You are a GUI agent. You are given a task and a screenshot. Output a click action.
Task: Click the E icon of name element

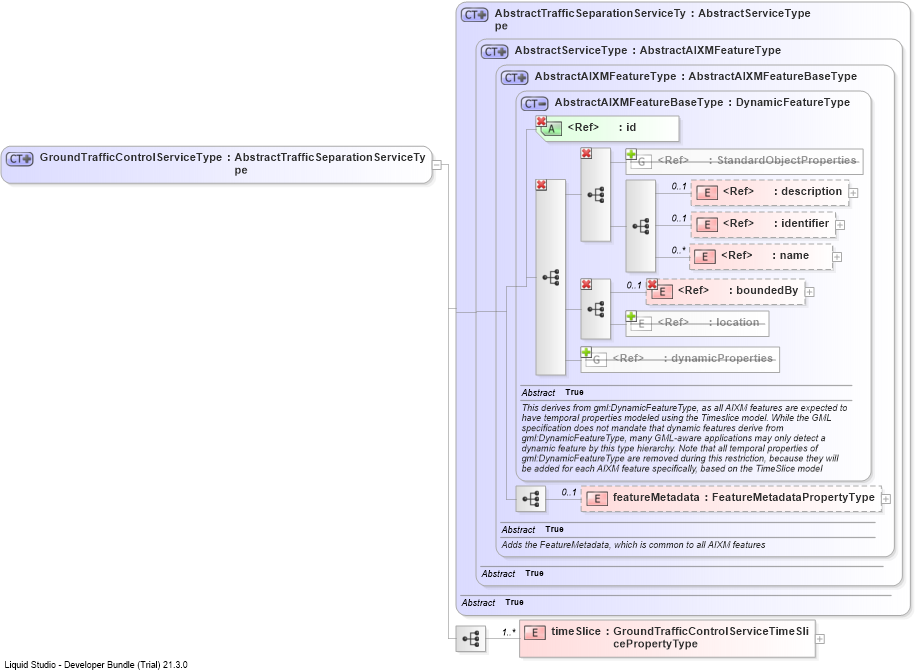click(705, 257)
